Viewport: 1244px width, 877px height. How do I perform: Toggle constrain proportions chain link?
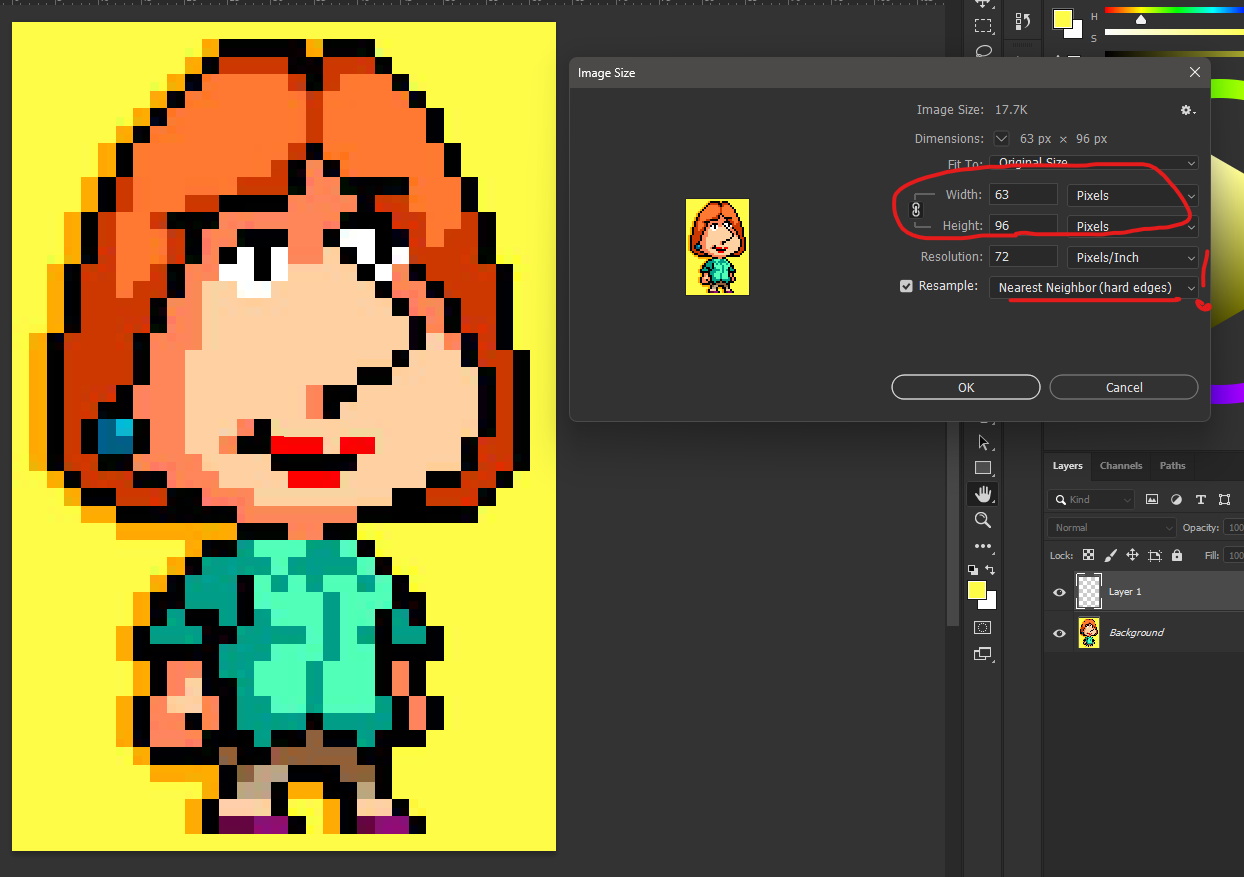(x=915, y=209)
